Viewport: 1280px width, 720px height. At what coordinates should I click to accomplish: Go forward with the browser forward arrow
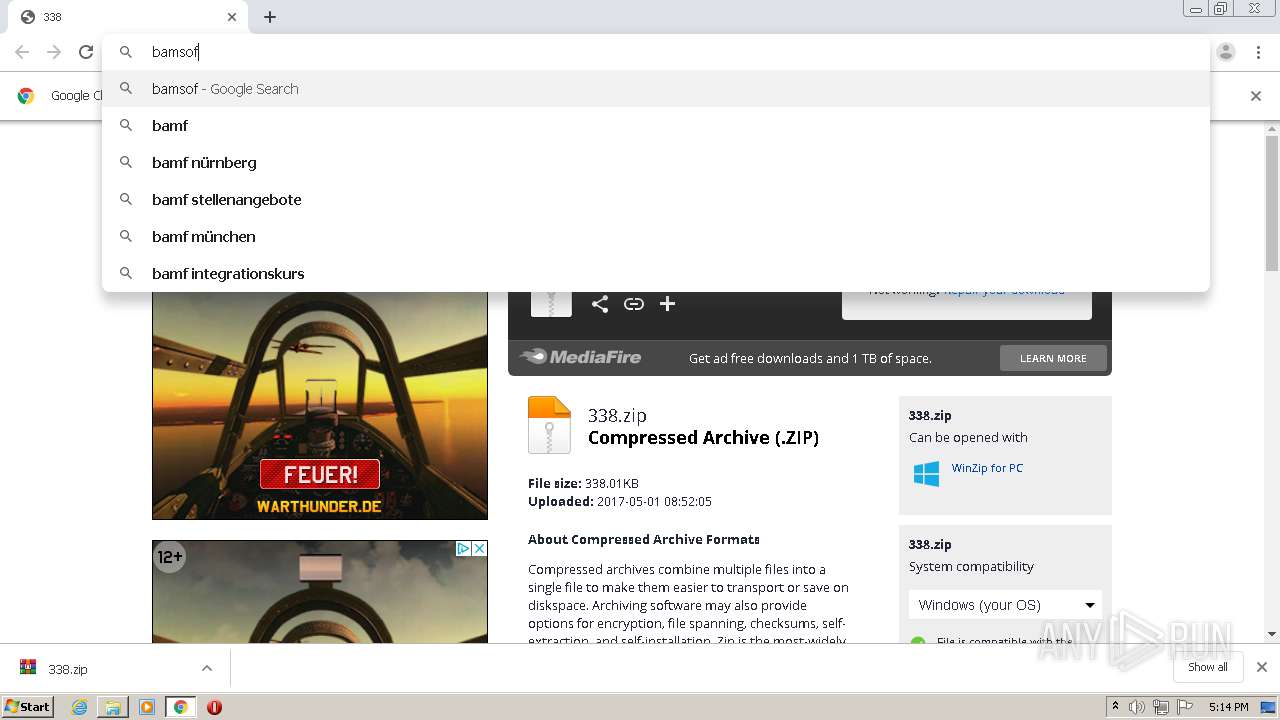point(54,52)
